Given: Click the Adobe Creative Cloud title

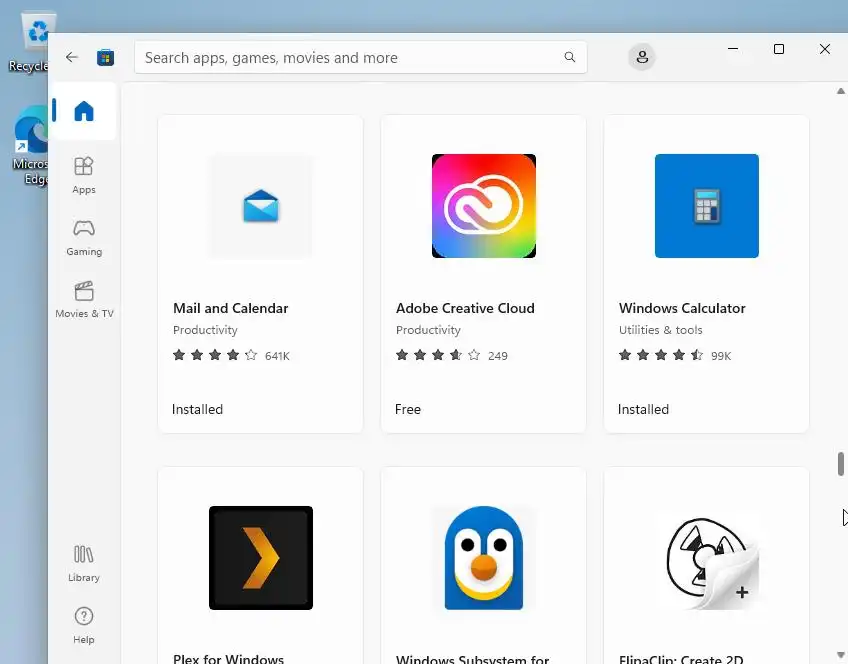Looking at the screenshot, I should [x=465, y=308].
